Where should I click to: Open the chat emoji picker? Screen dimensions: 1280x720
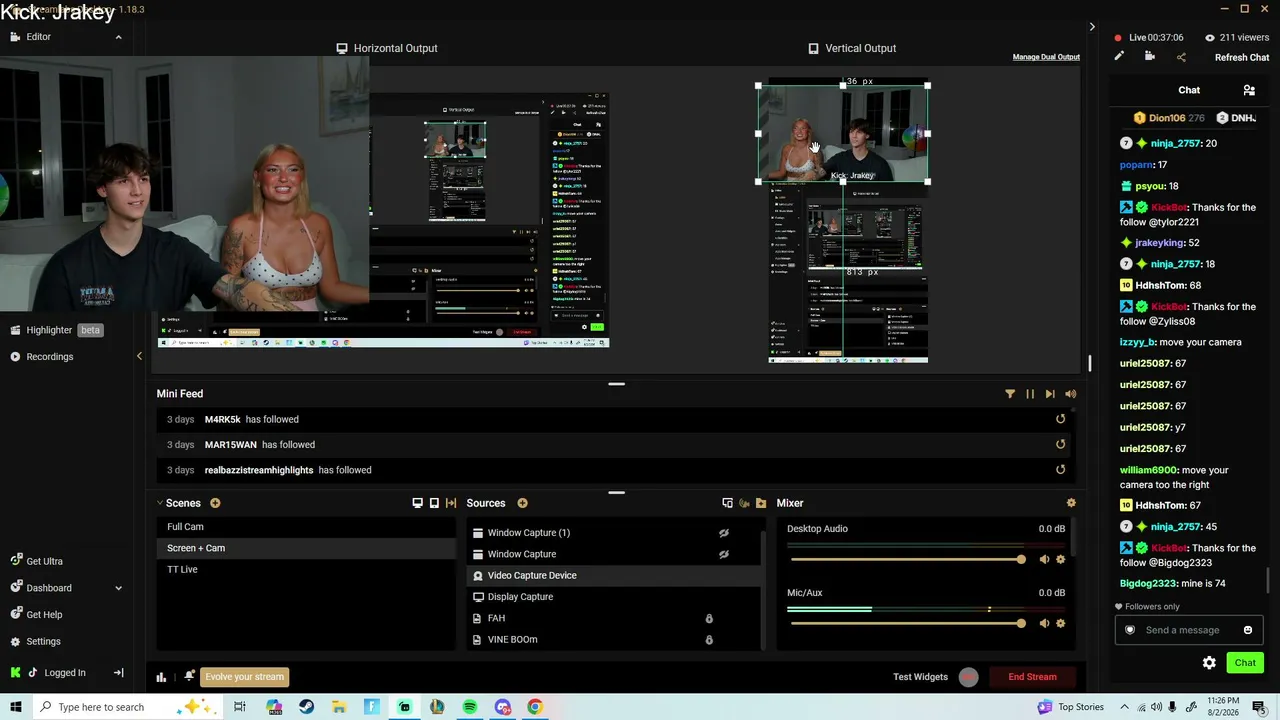coord(1248,630)
